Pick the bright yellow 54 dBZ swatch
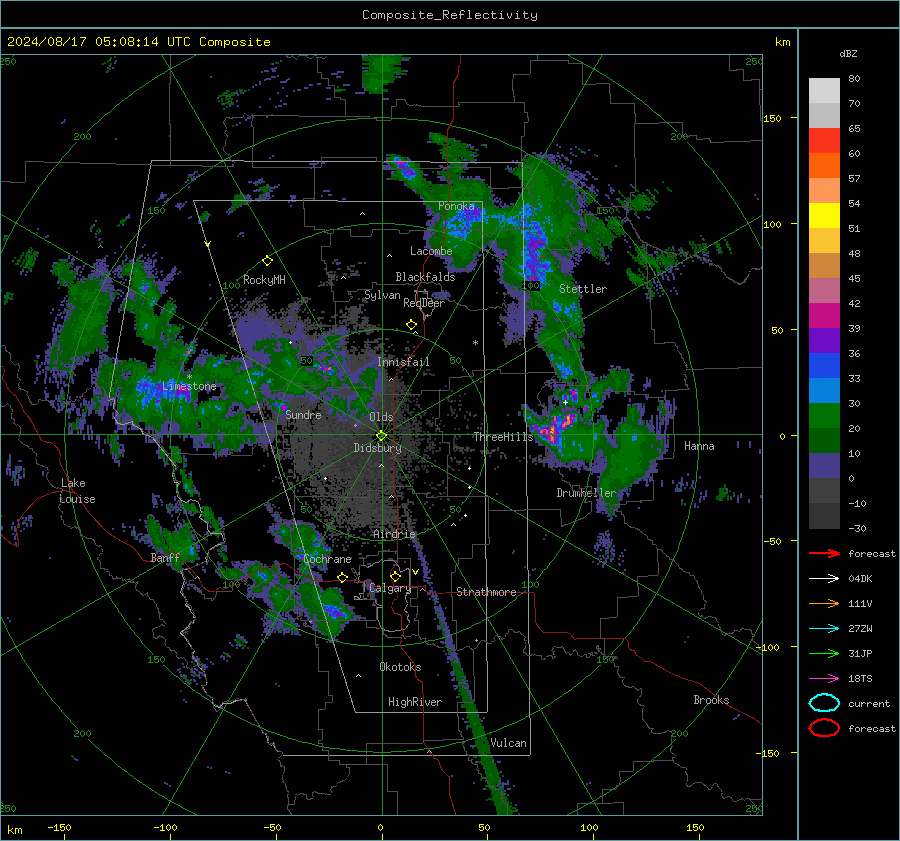Image resolution: width=900 pixels, height=841 pixels. [x=824, y=215]
